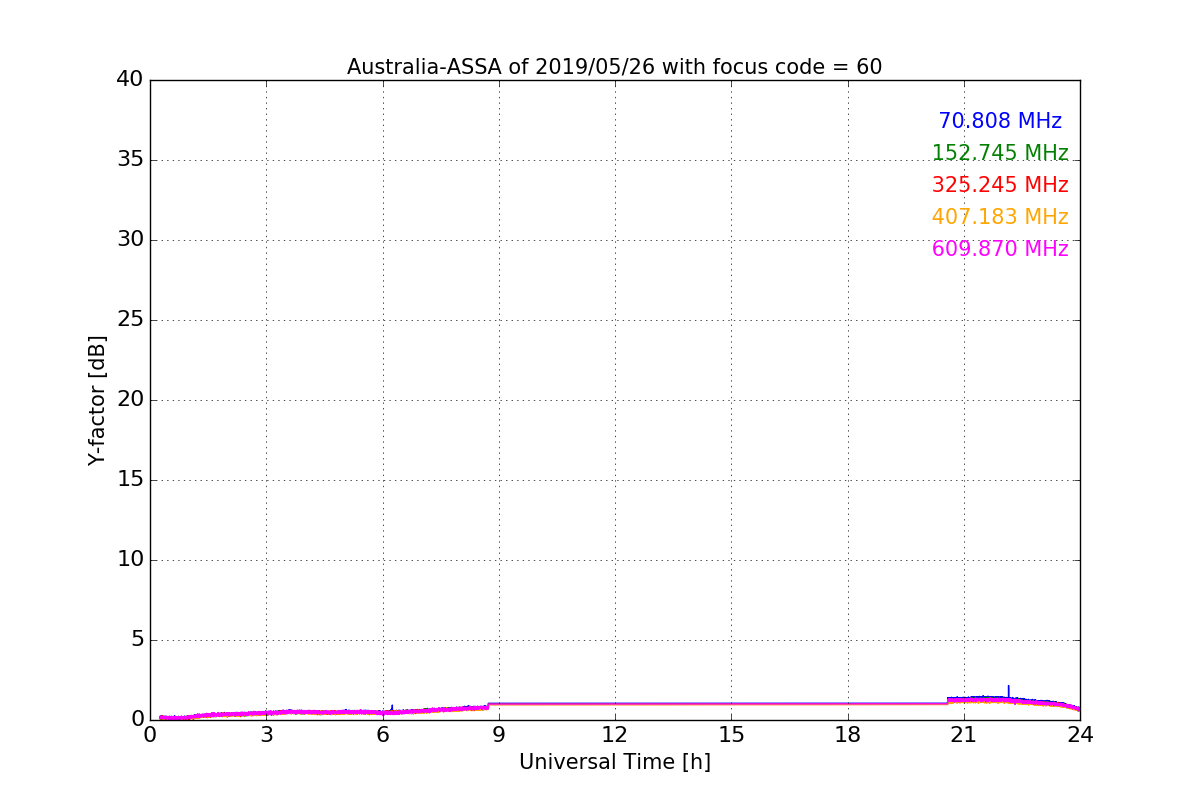Click the y-axis tick label 35
The image size is (1200, 800).
point(130,160)
